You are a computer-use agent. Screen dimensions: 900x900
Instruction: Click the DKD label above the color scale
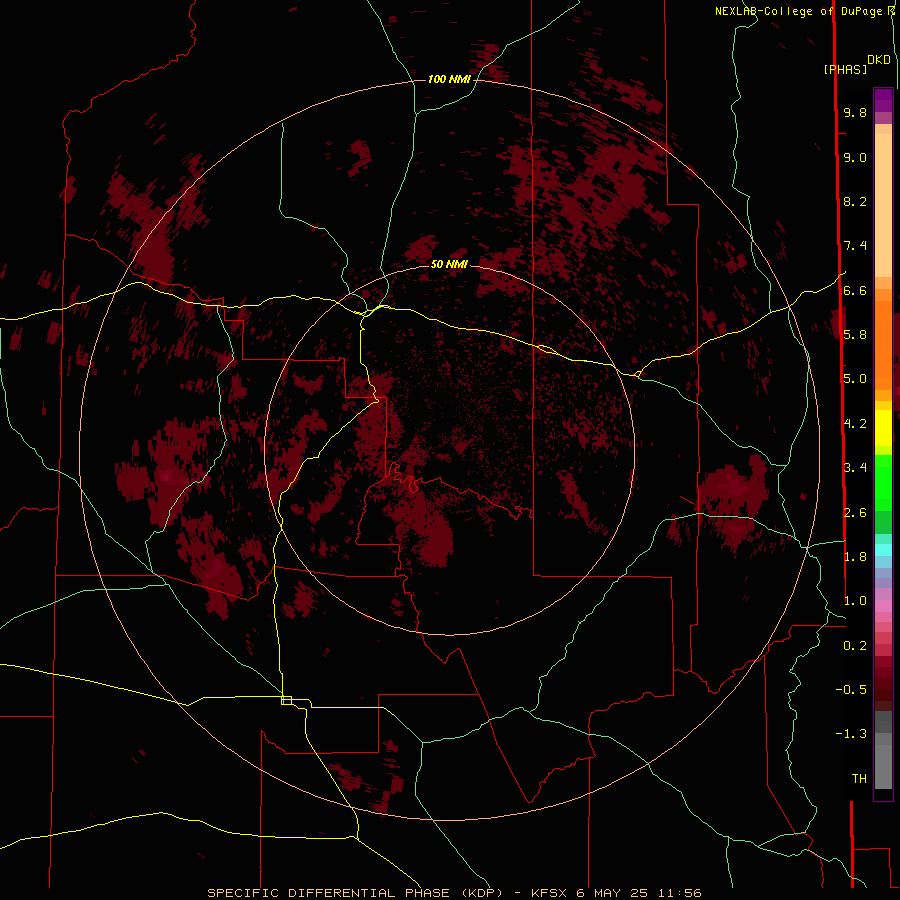(x=878, y=60)
